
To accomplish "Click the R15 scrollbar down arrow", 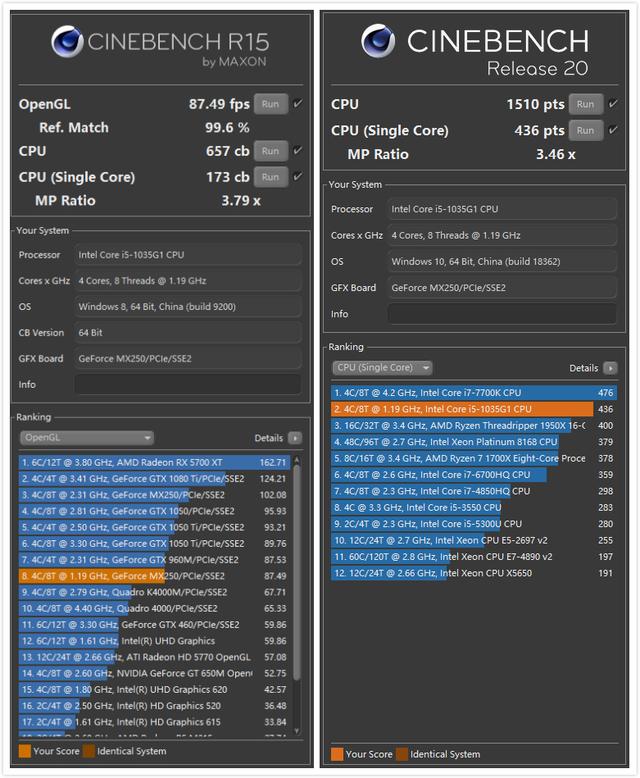I will click(297, 731).
